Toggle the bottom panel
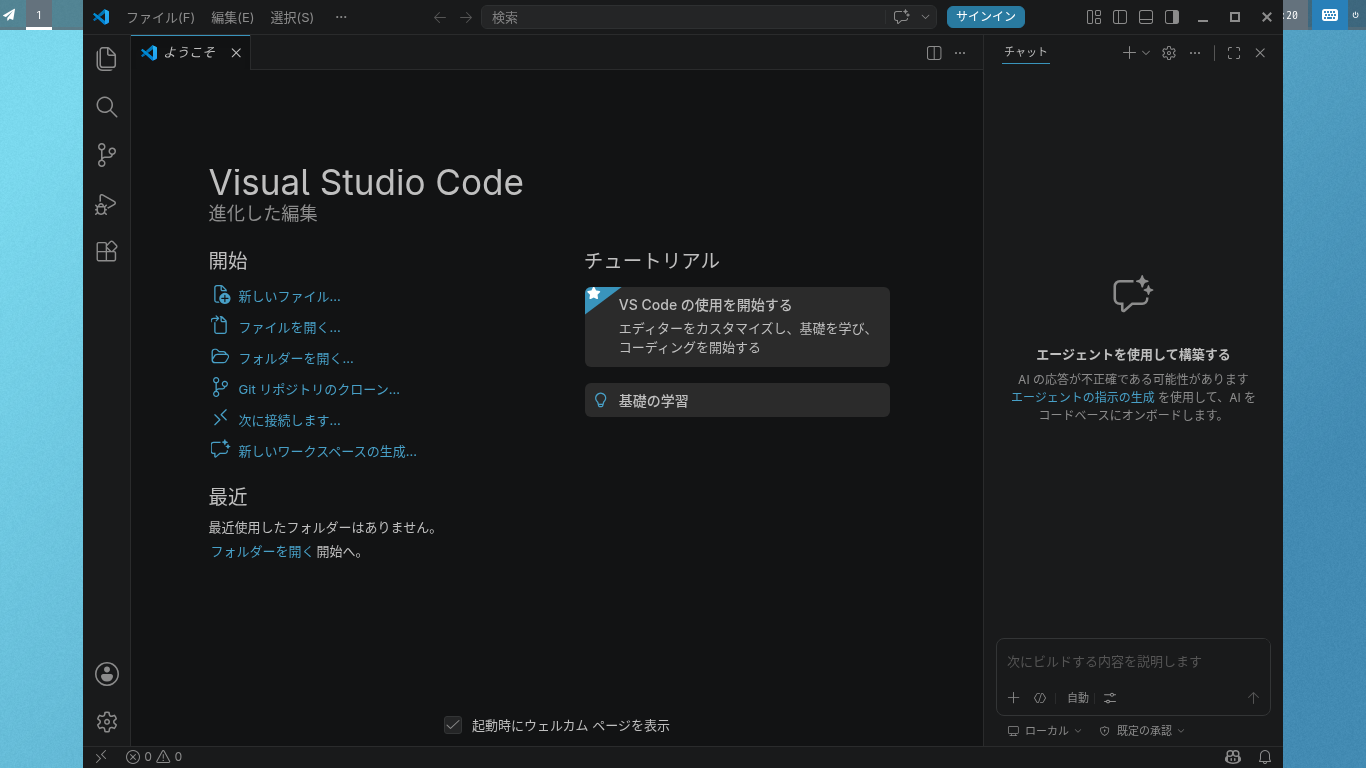Viewport: 1366px width, 768px height. point(1146,17)
